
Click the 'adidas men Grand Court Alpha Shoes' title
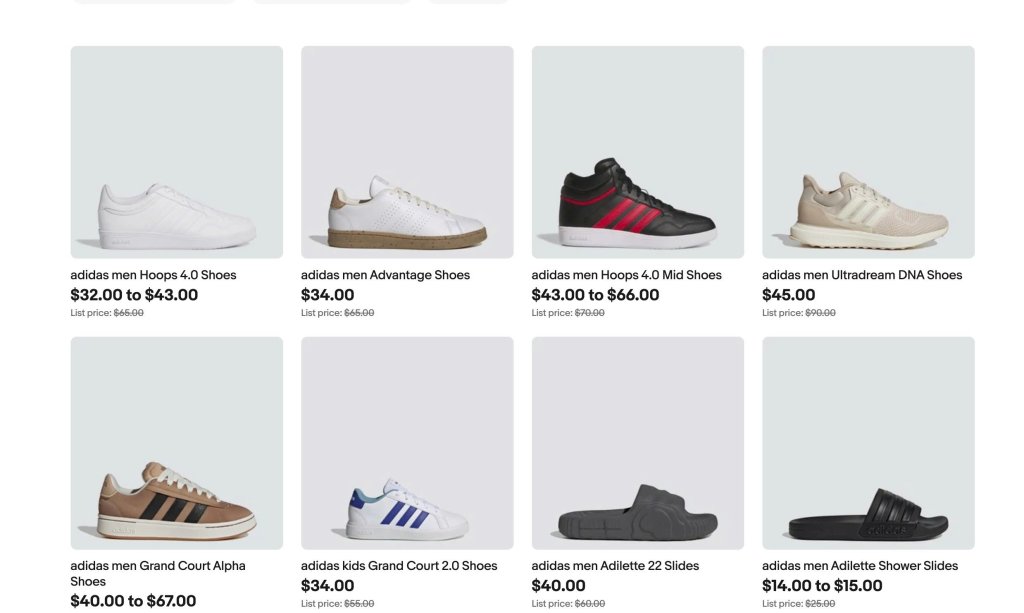click(157, 566)
